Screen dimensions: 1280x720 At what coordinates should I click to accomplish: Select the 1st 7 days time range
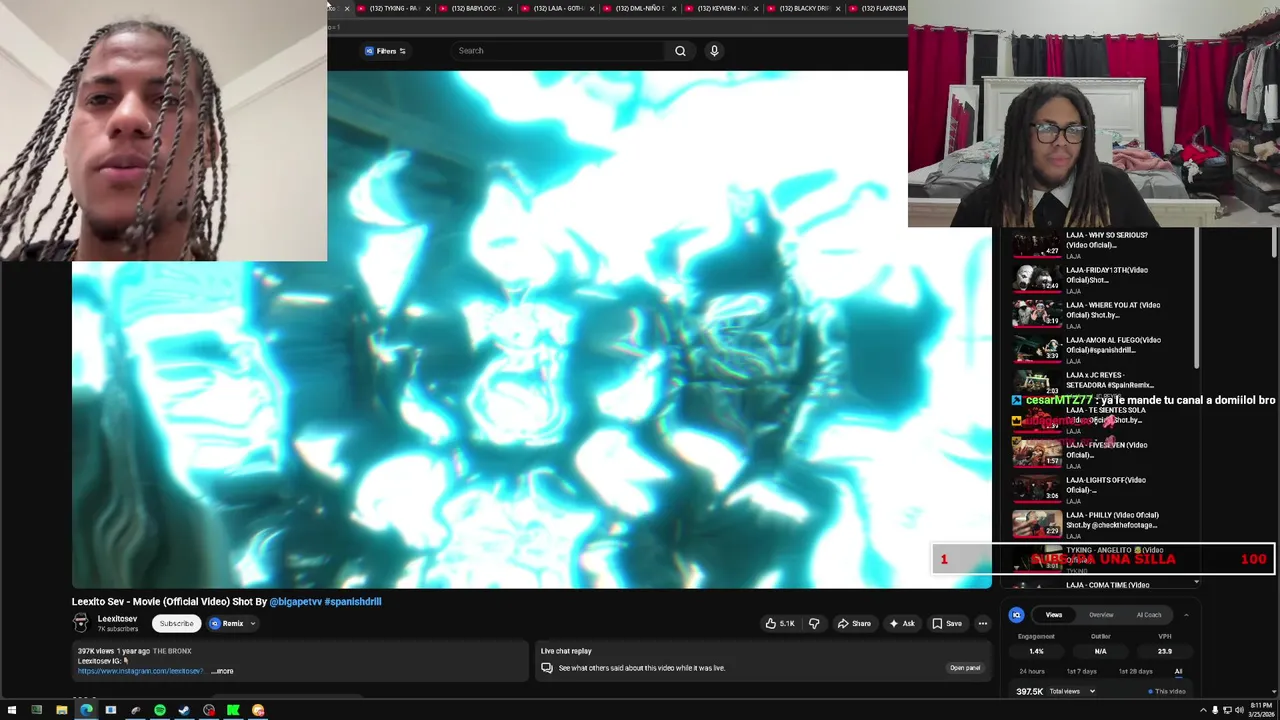coord(1081,672)
